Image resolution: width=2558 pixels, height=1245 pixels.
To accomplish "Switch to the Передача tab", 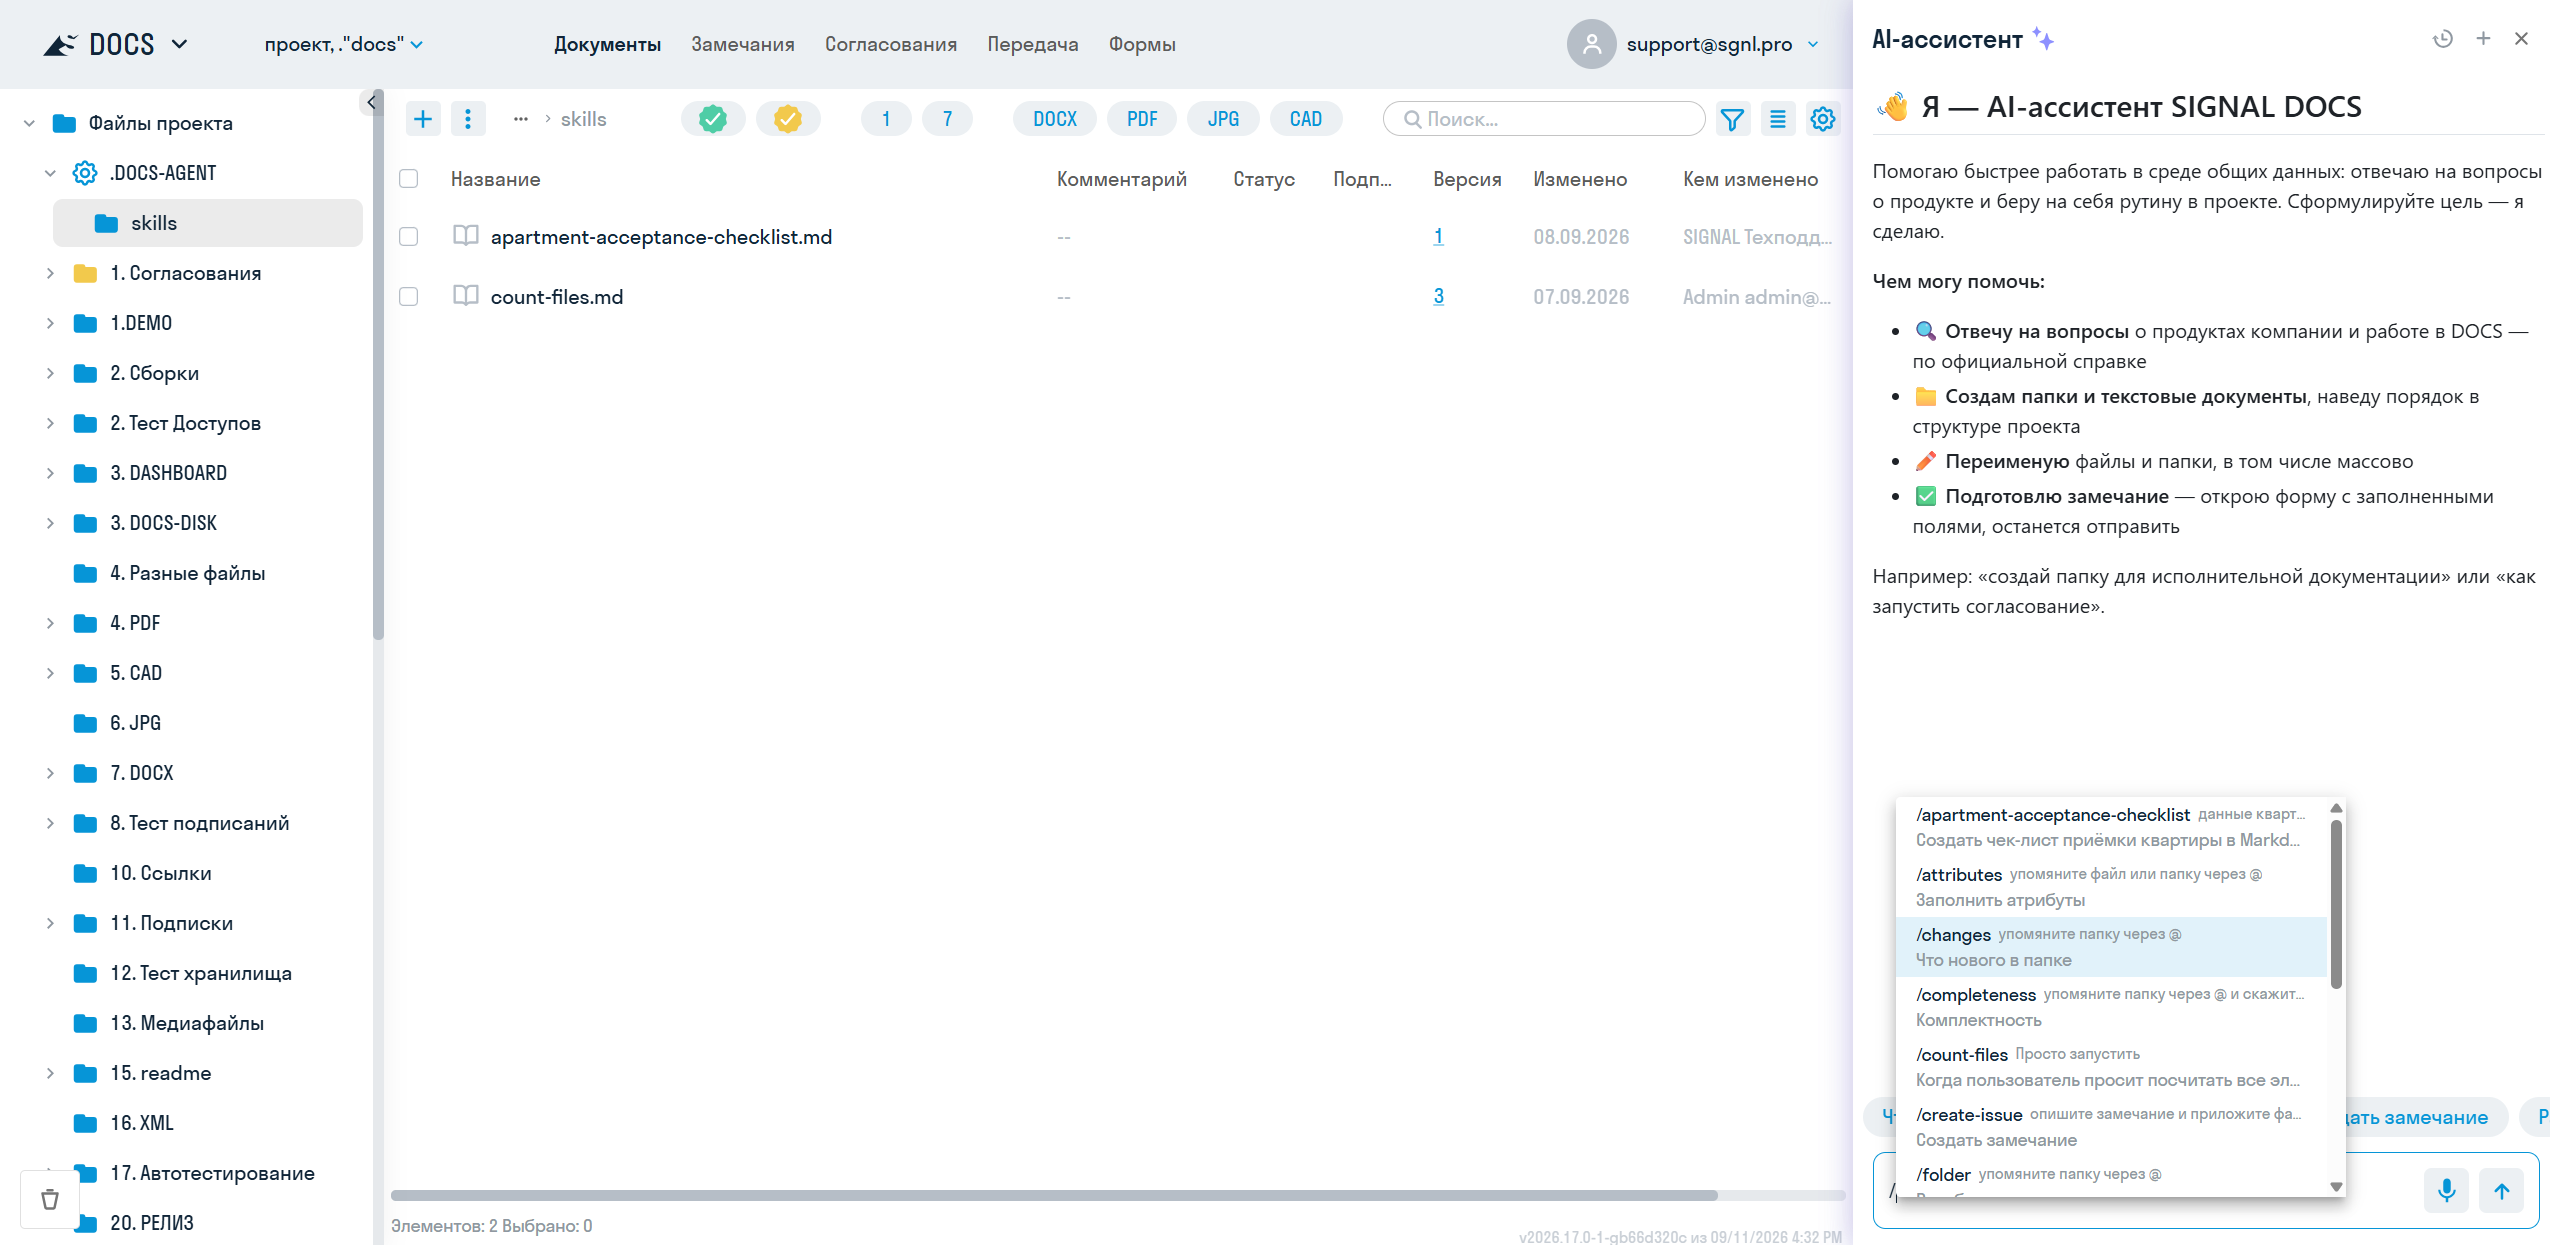I will tap(1032, 44).
